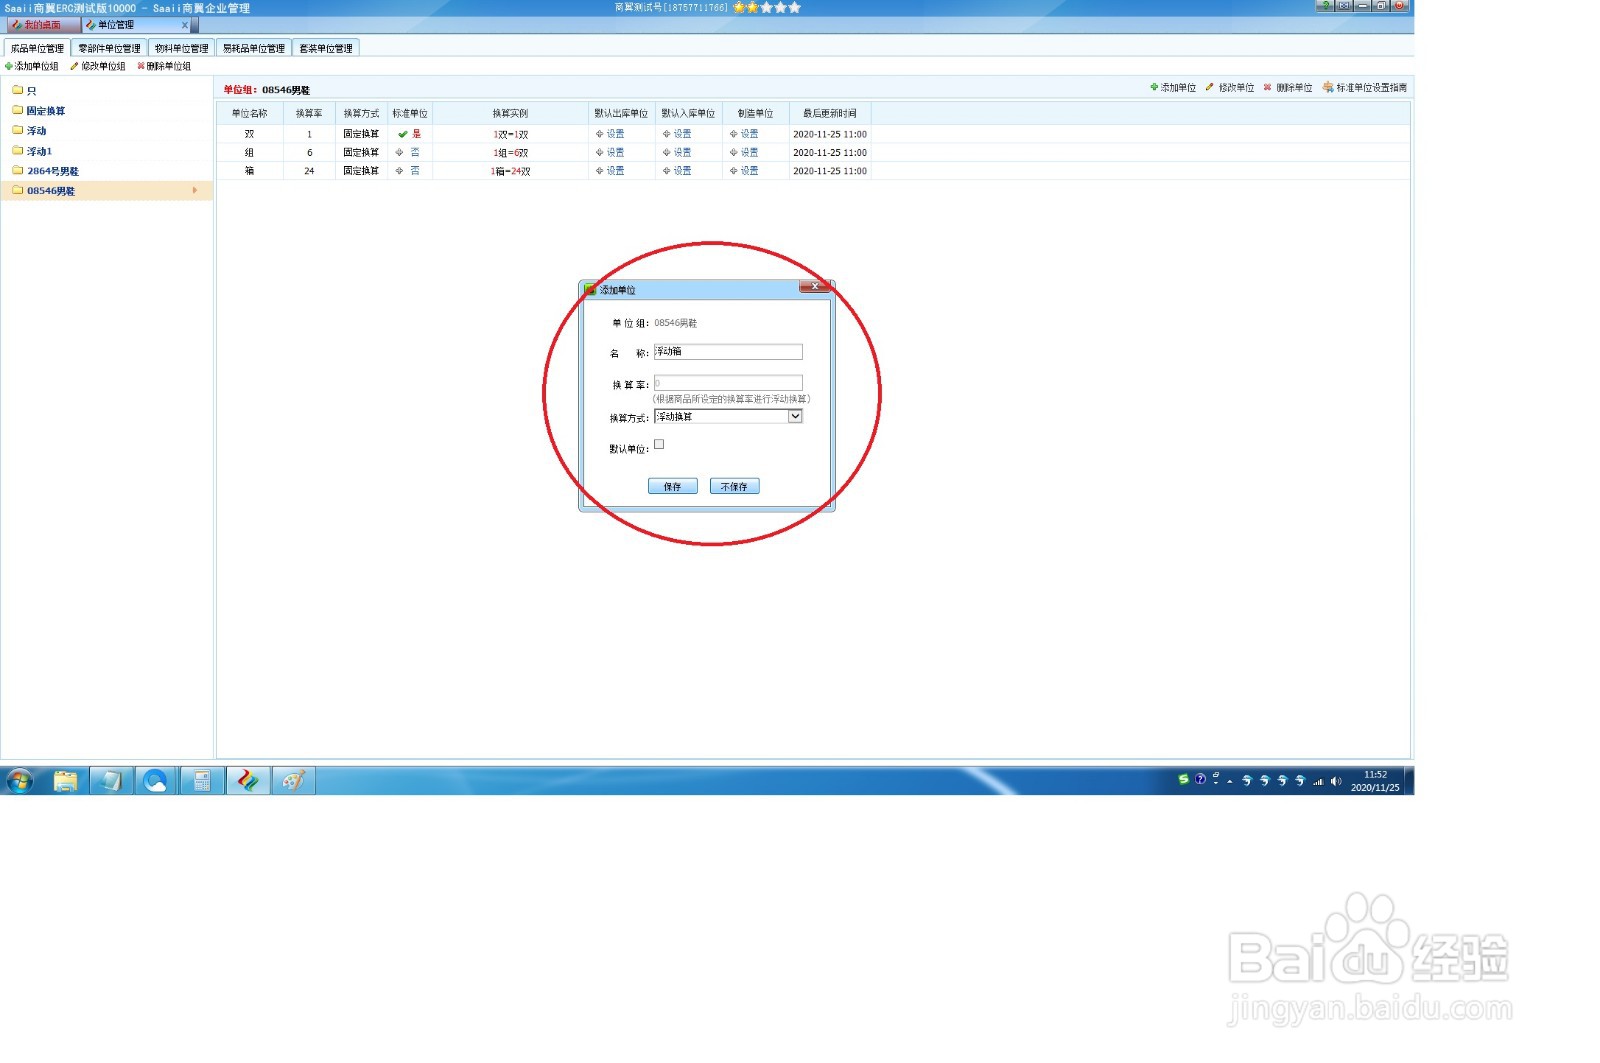Close the 添加单位 dialog
This screenshot has height=1063, width=1600.
(x=815, y=287)
